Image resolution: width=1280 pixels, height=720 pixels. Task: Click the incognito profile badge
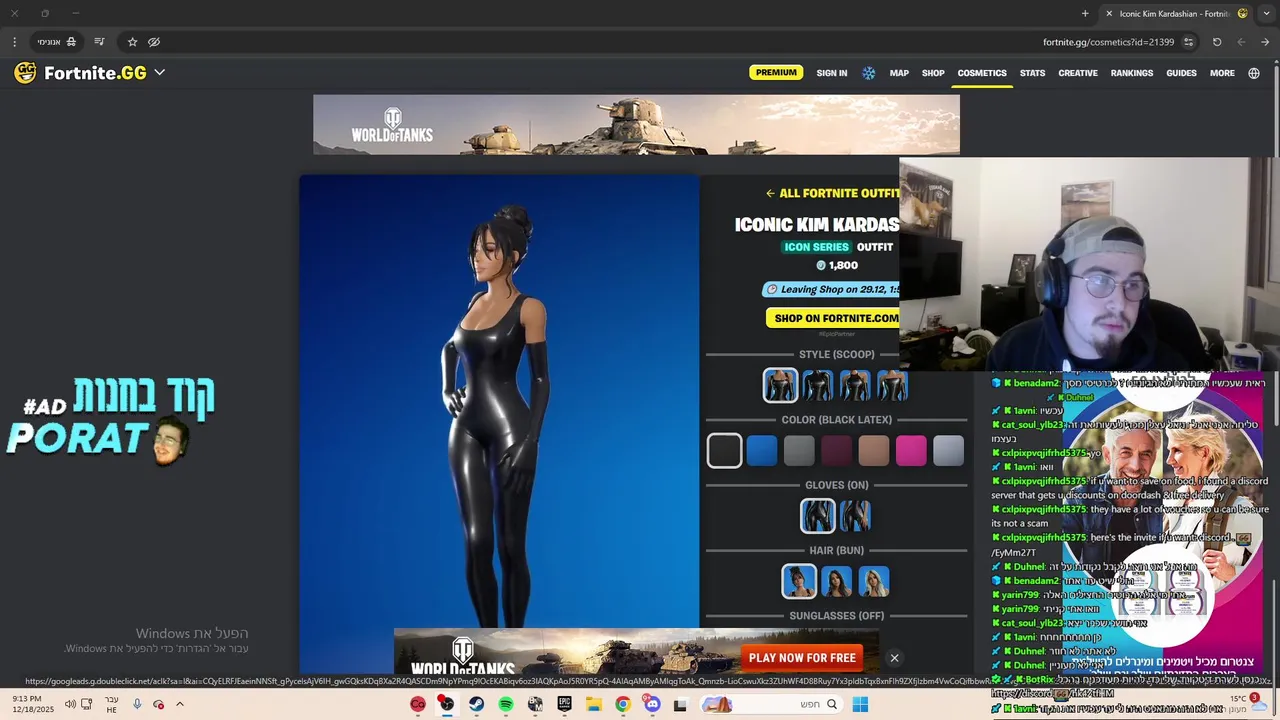click(x=56, y=42)
